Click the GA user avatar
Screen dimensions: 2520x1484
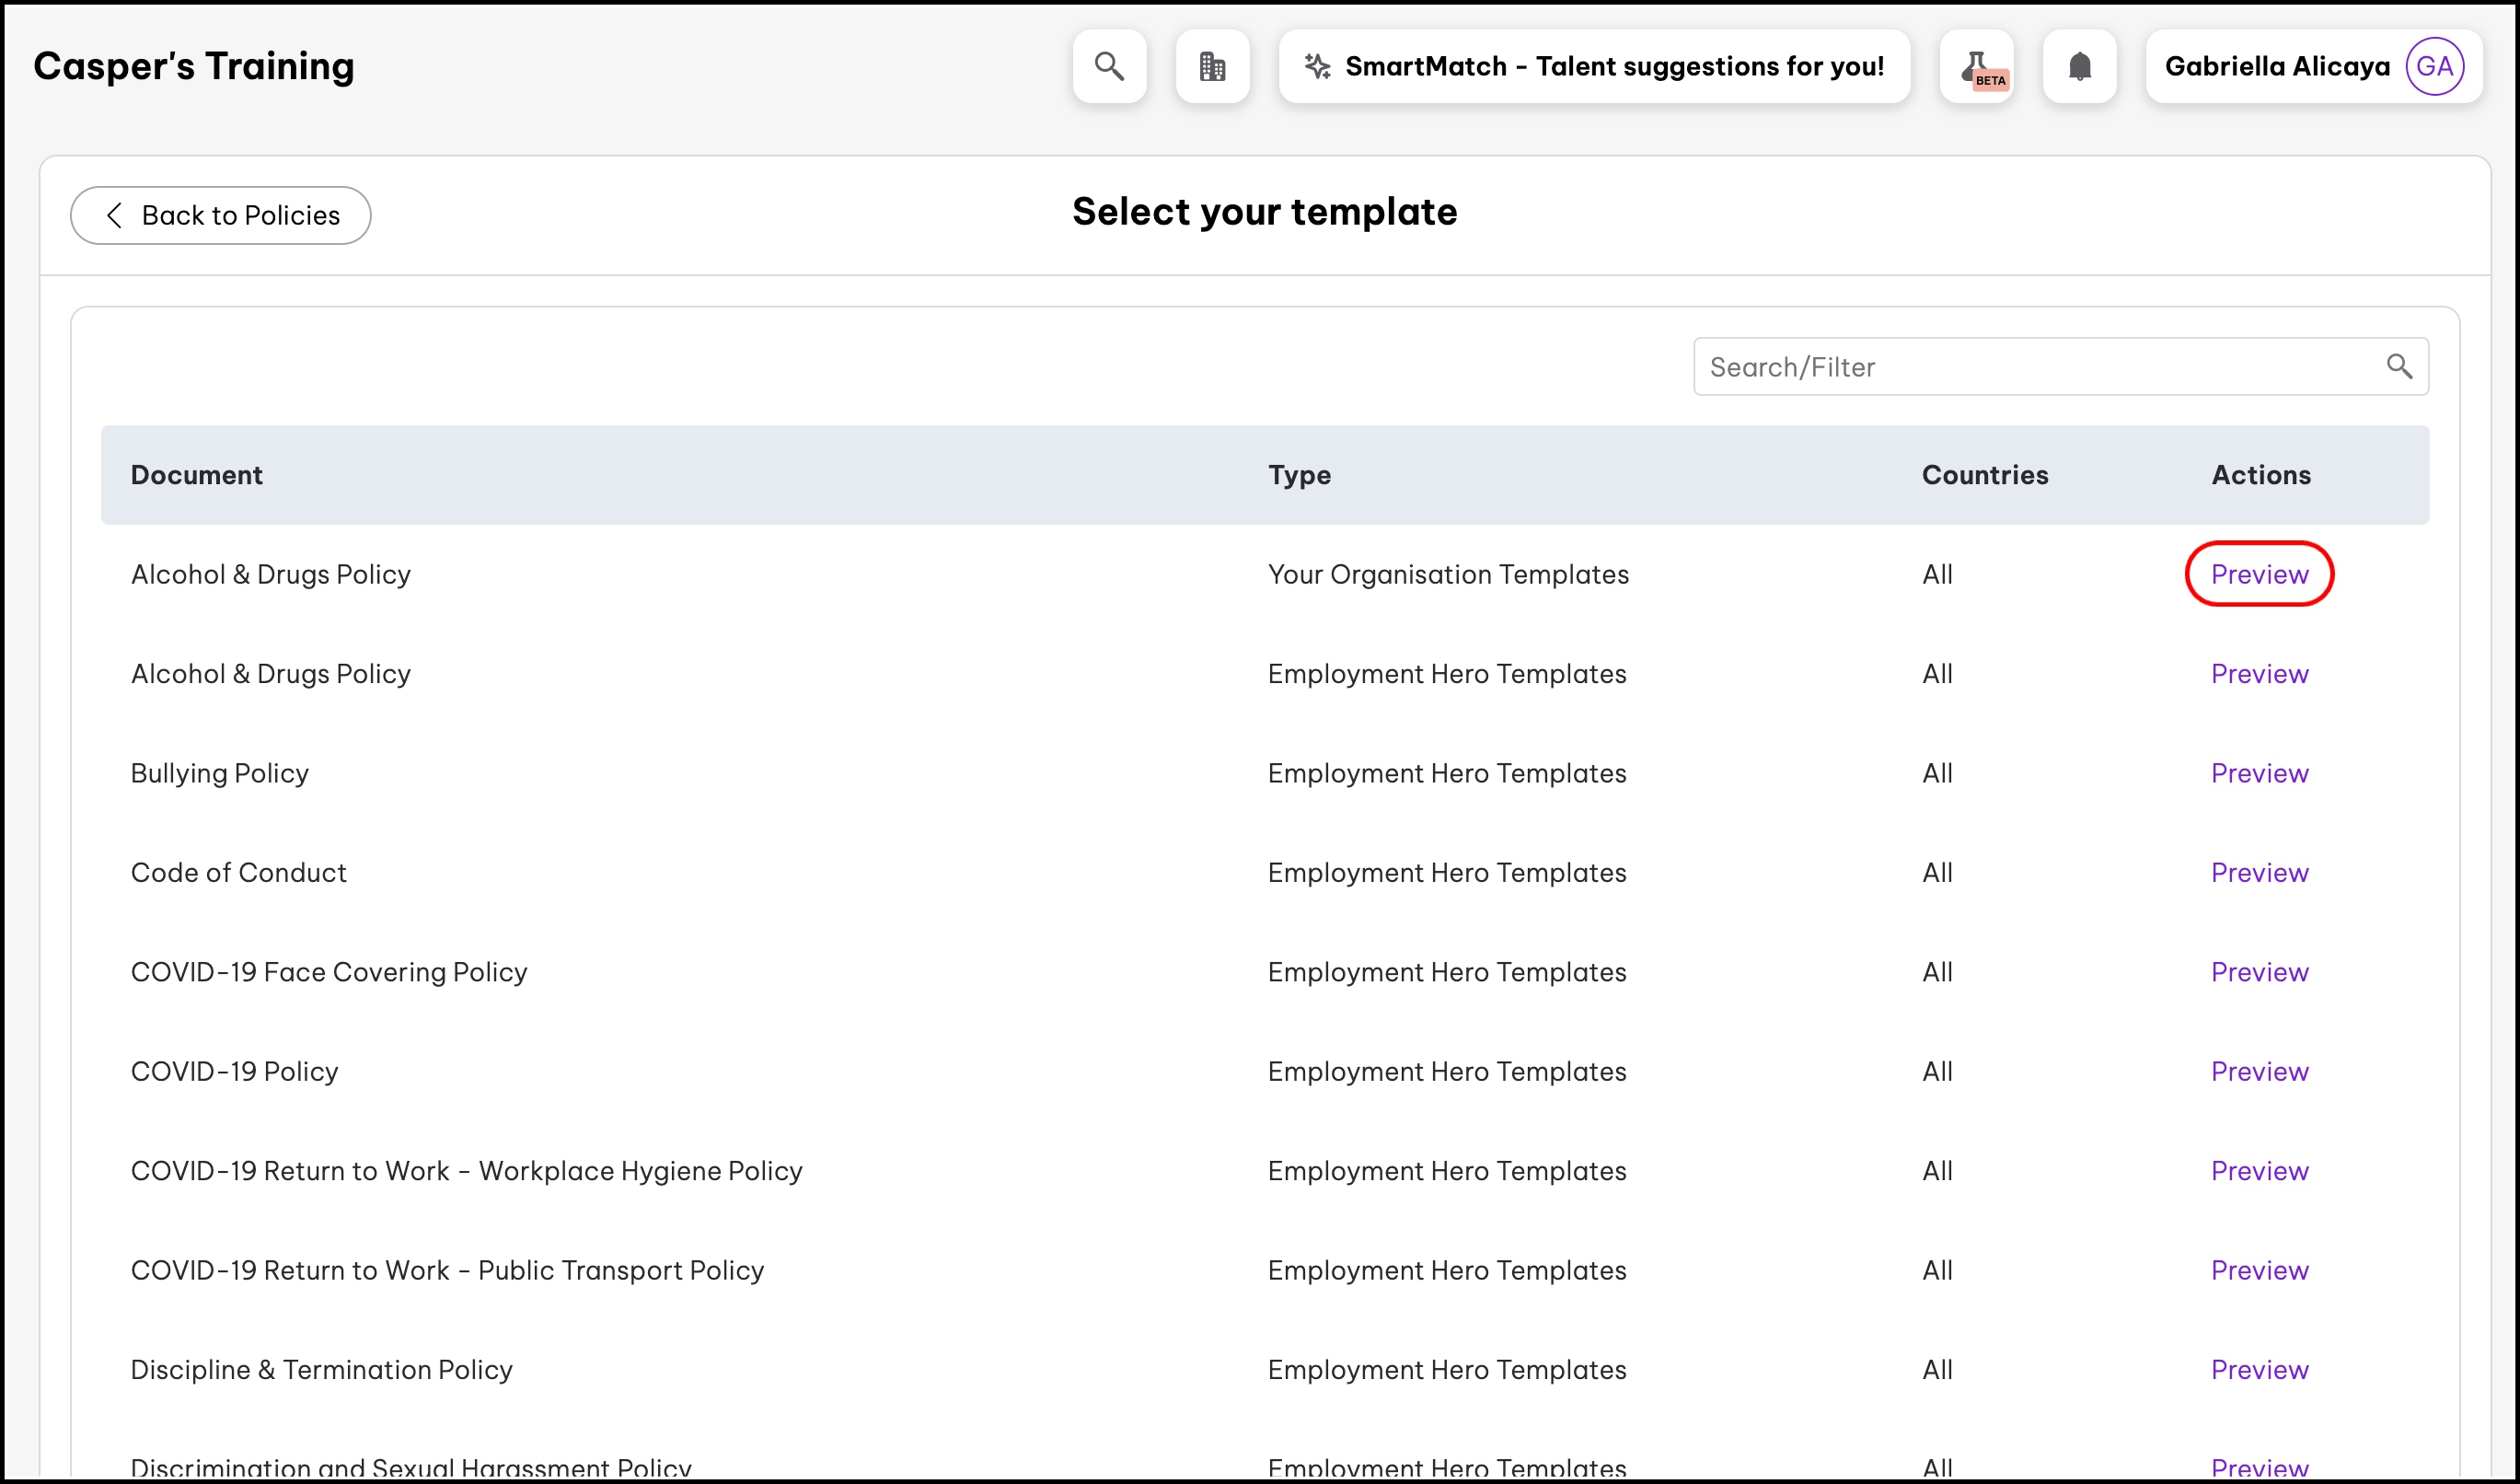(2433, 66)
